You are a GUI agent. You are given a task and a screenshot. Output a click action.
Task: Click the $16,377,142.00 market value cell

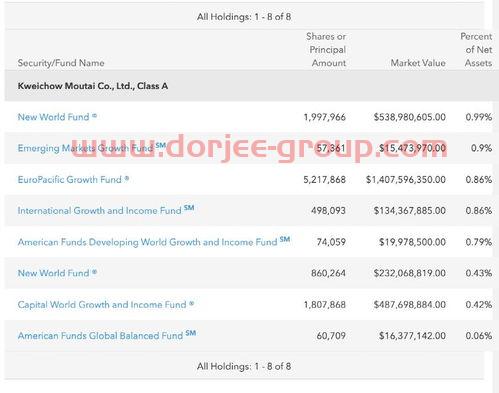(412, 336)
